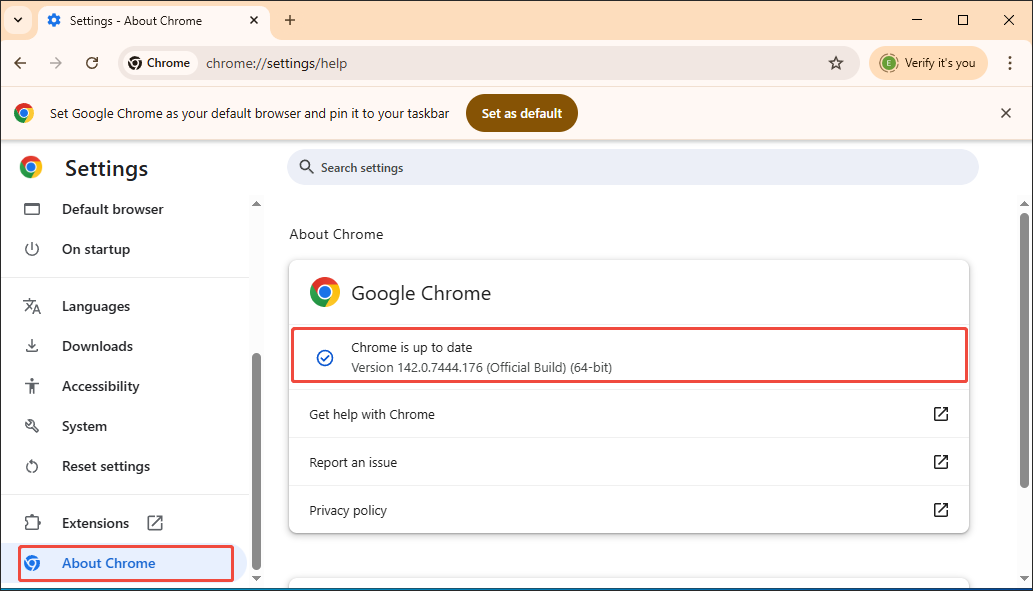Open the Chrome site info chip in the address bar
This screenshot has width=1033, height=591.
click(x=158, y=62)
